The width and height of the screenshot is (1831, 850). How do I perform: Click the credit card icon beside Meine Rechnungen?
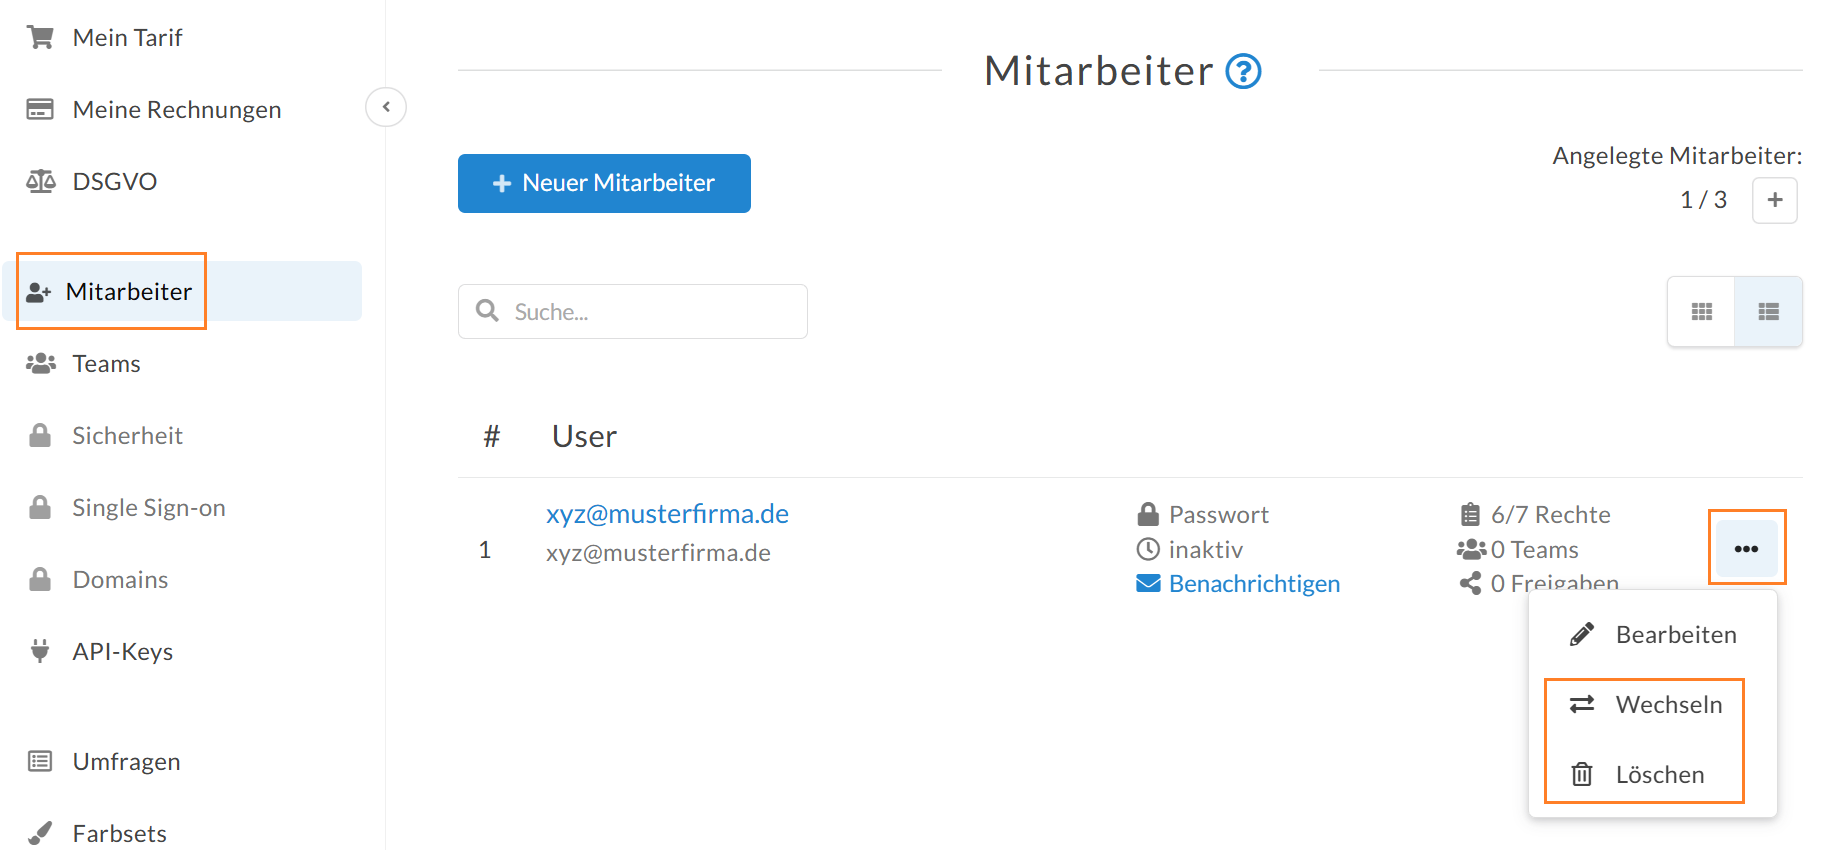pyautogui.click(x=40, y=109)
